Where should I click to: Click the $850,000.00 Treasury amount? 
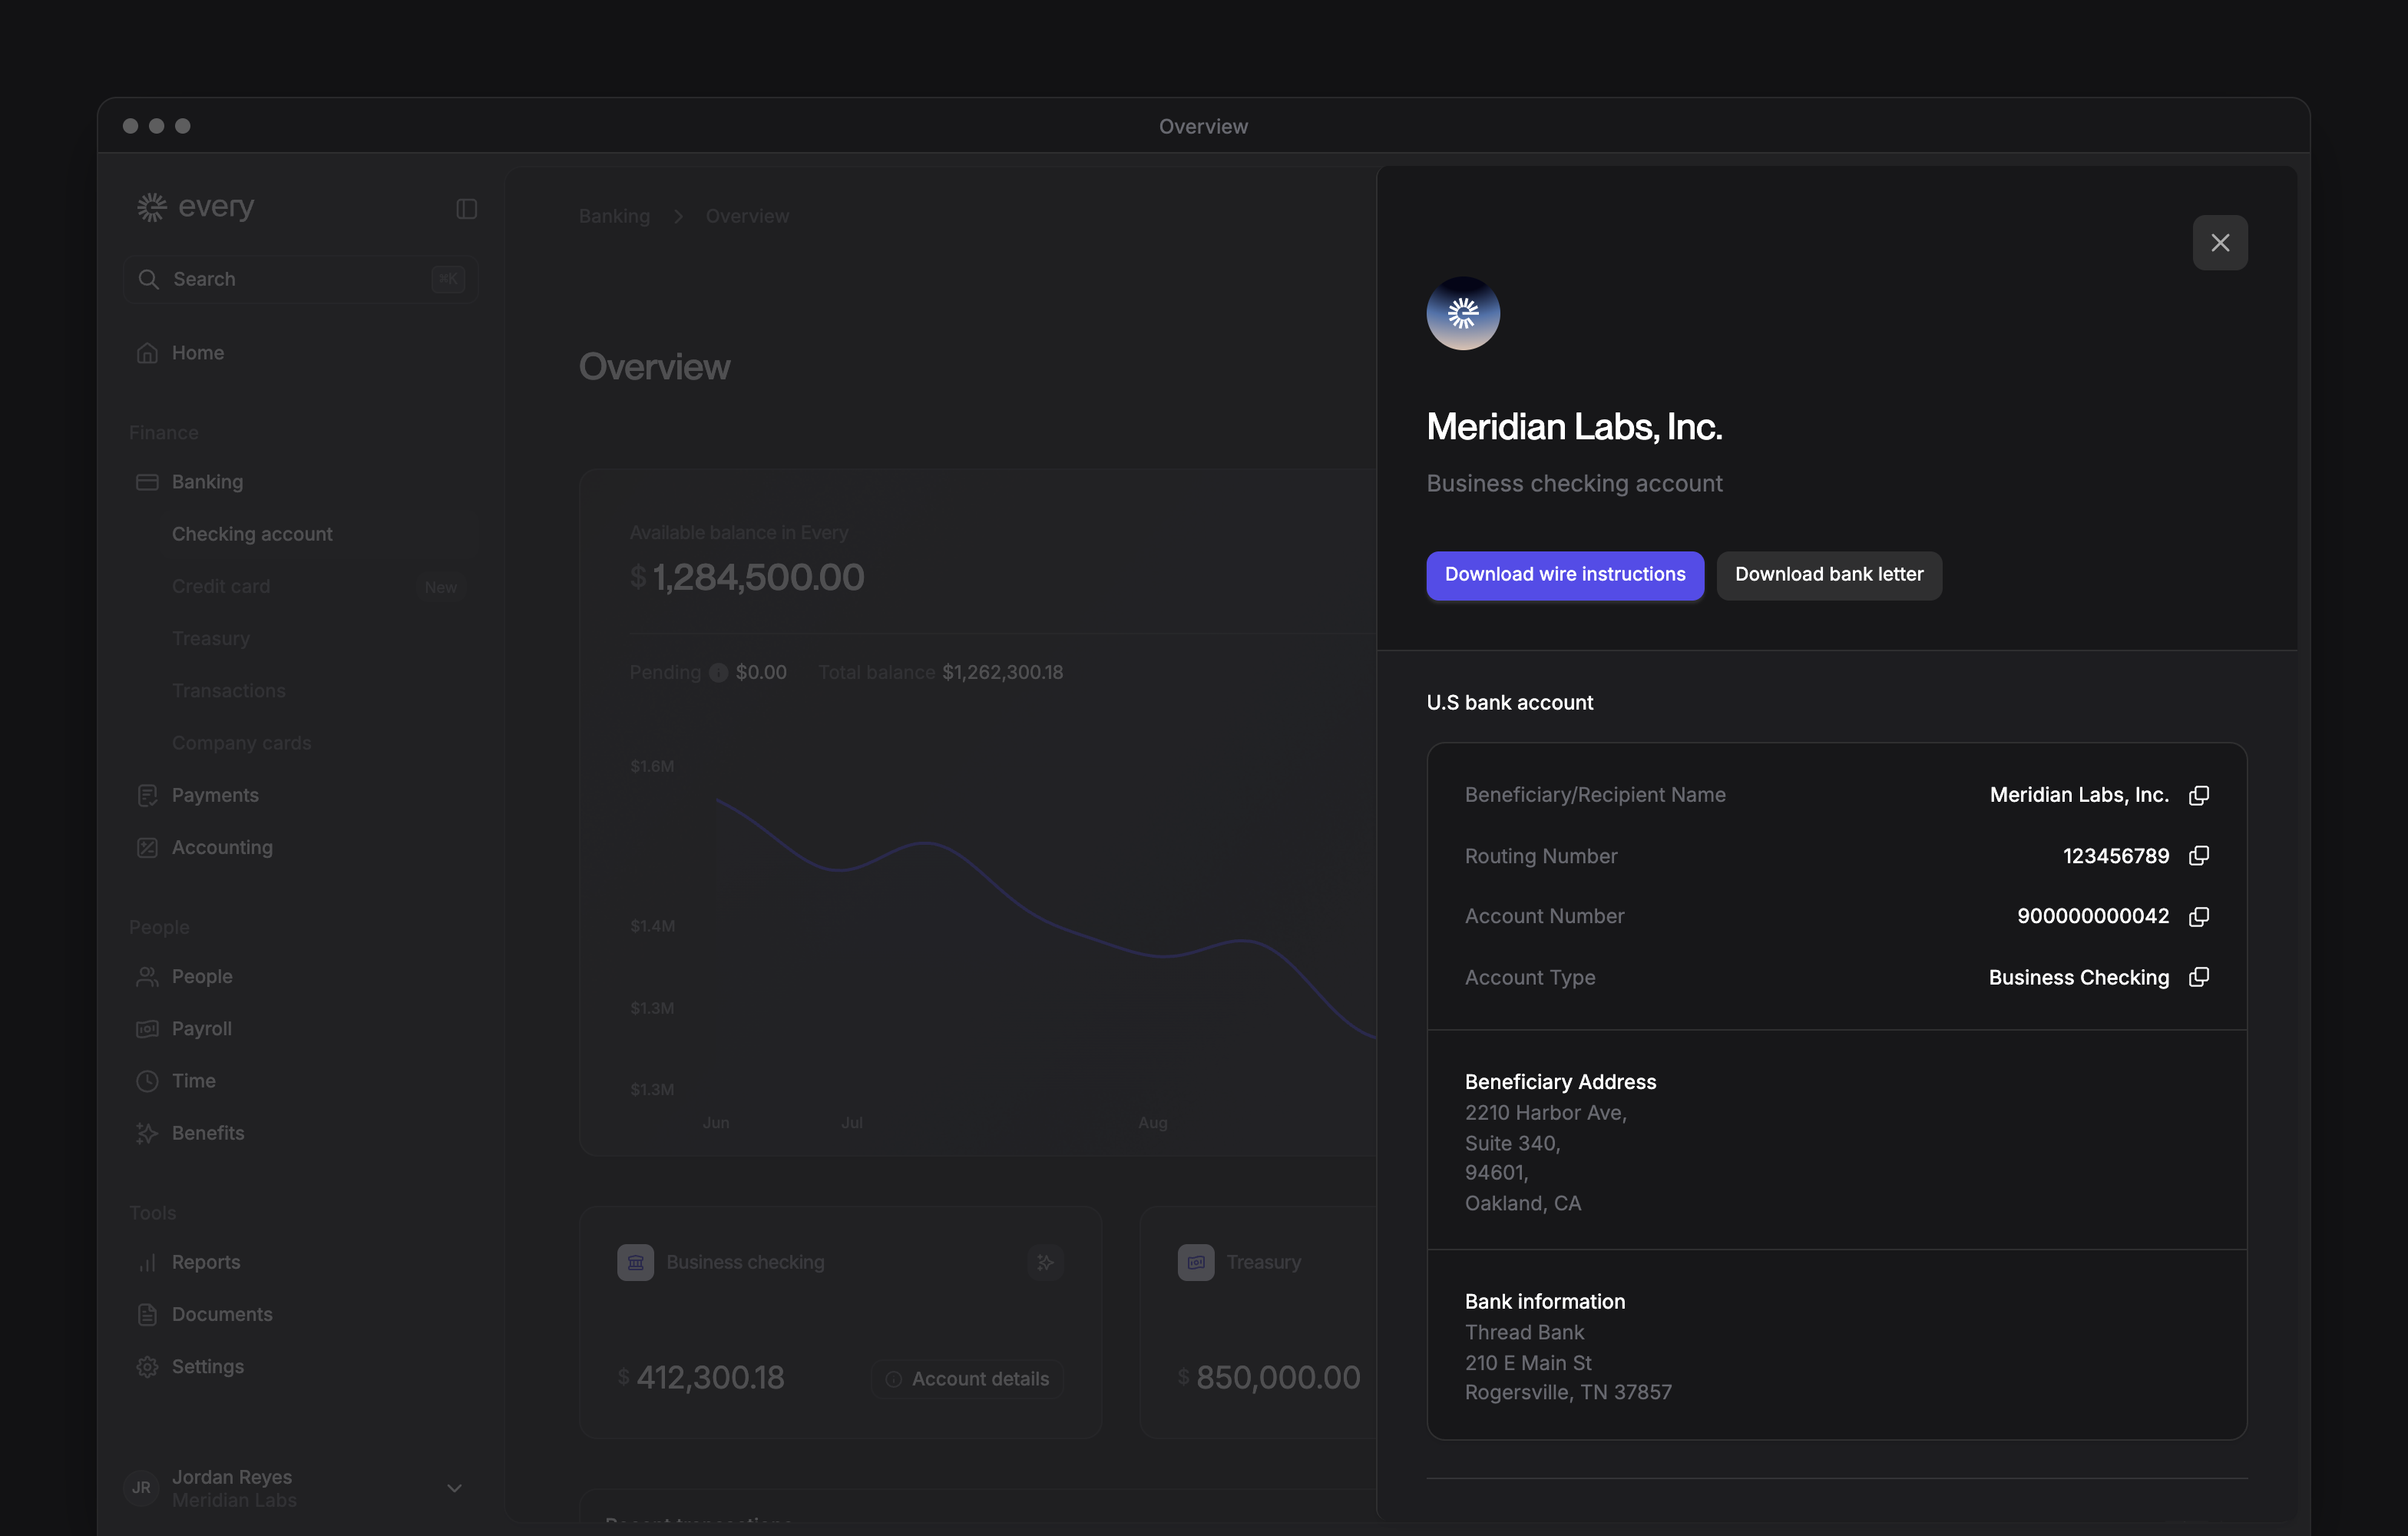1268,1378
